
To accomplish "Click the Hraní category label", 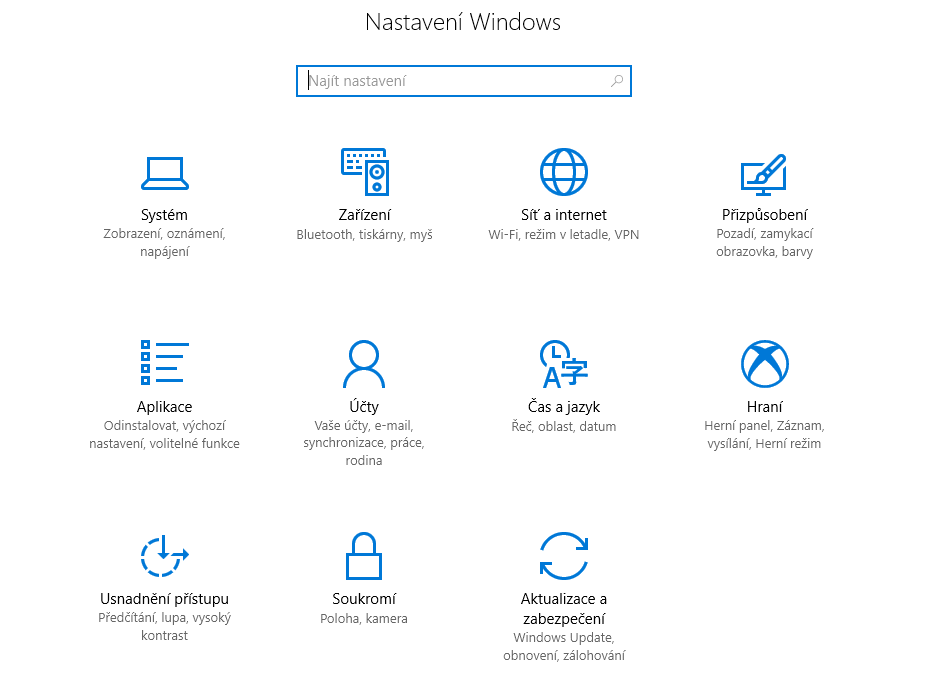I will [x=764, y=407].
